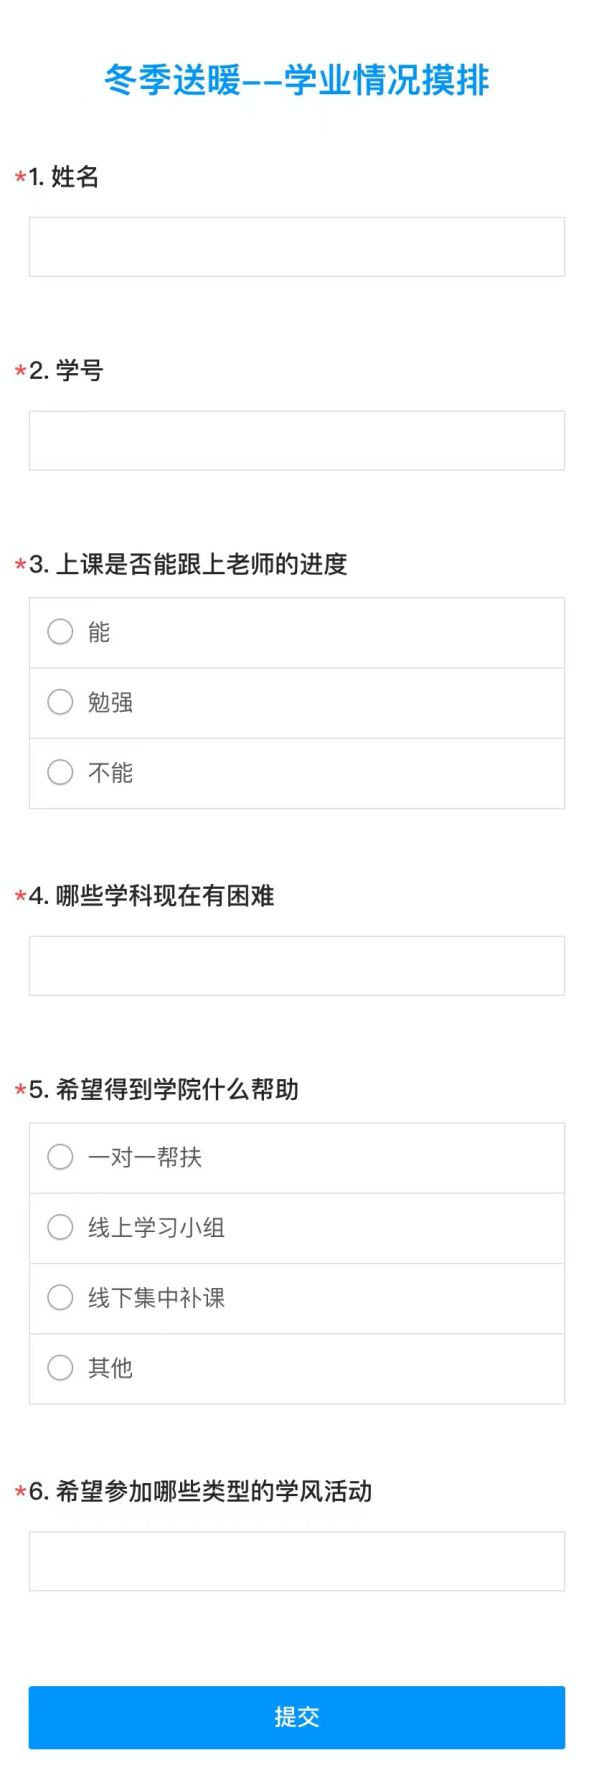
Task: Click the question text 哪些学科现在有困难
Action: click(x=165, y=896)
